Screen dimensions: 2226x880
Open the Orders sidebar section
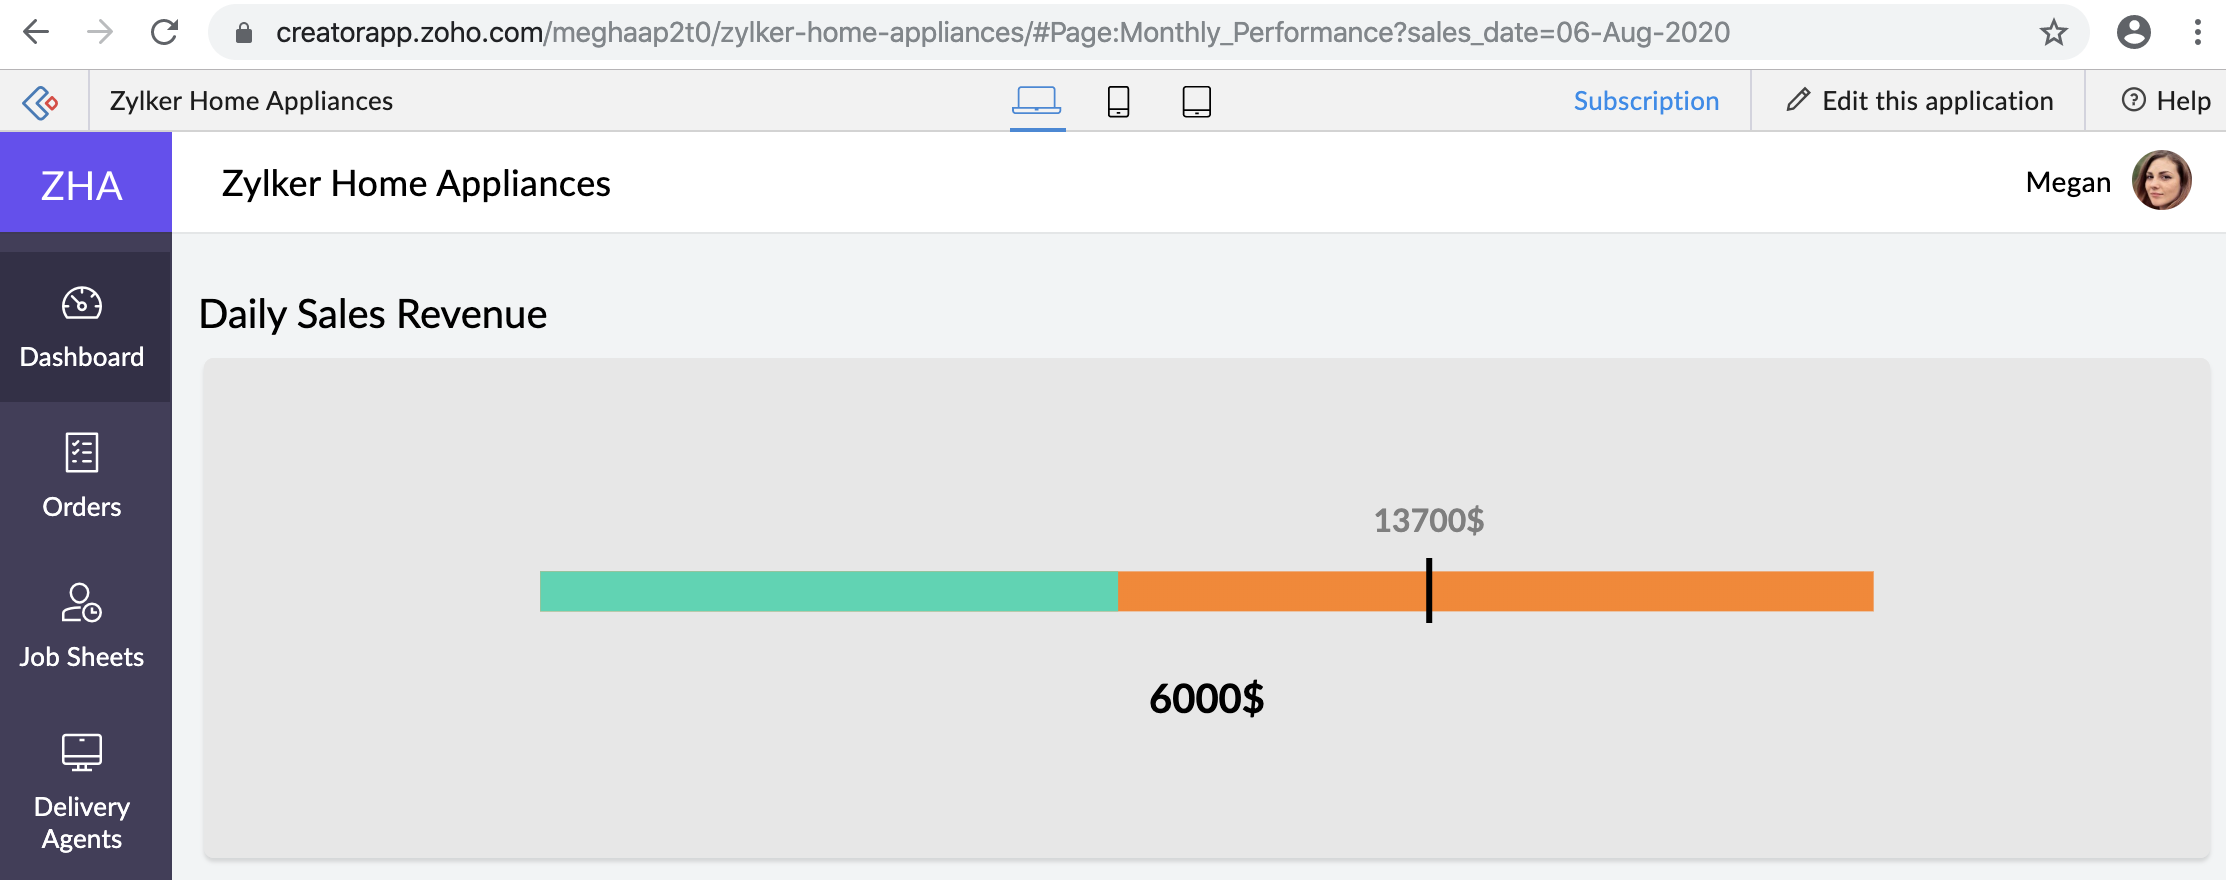83,477
